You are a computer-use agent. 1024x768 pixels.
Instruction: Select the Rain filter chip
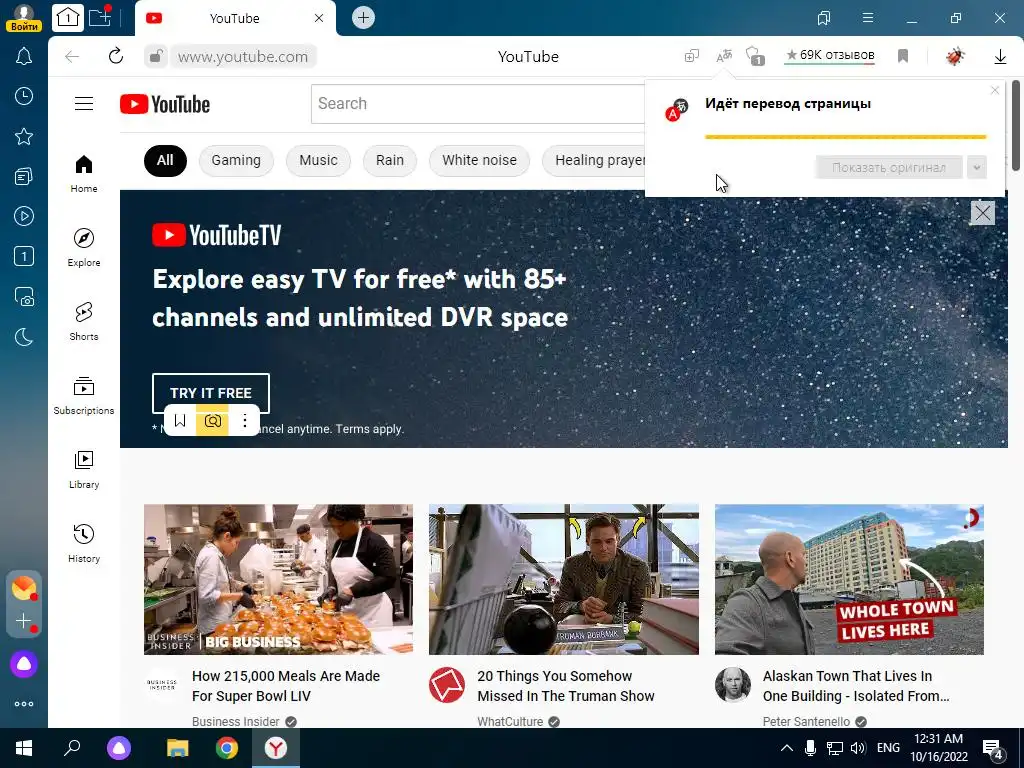[x=389, y=161]
